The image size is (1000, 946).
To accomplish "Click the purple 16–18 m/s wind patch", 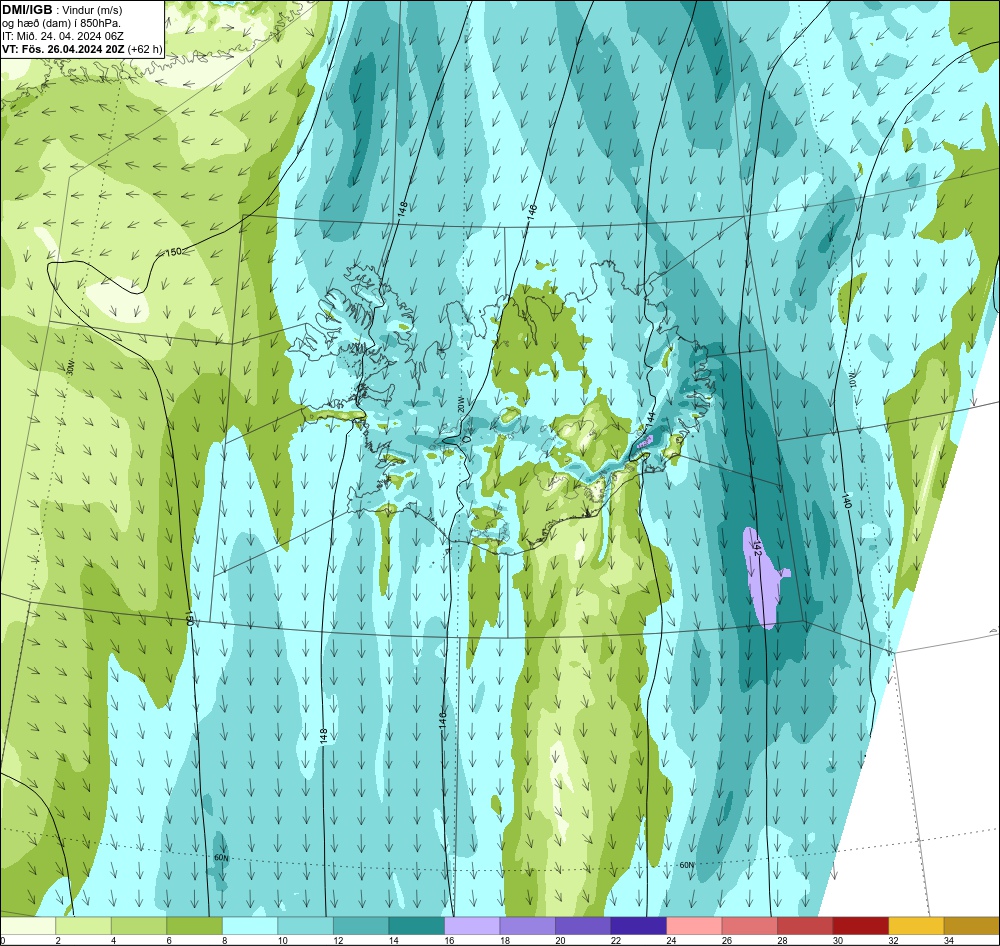I will tap(765, 579).
